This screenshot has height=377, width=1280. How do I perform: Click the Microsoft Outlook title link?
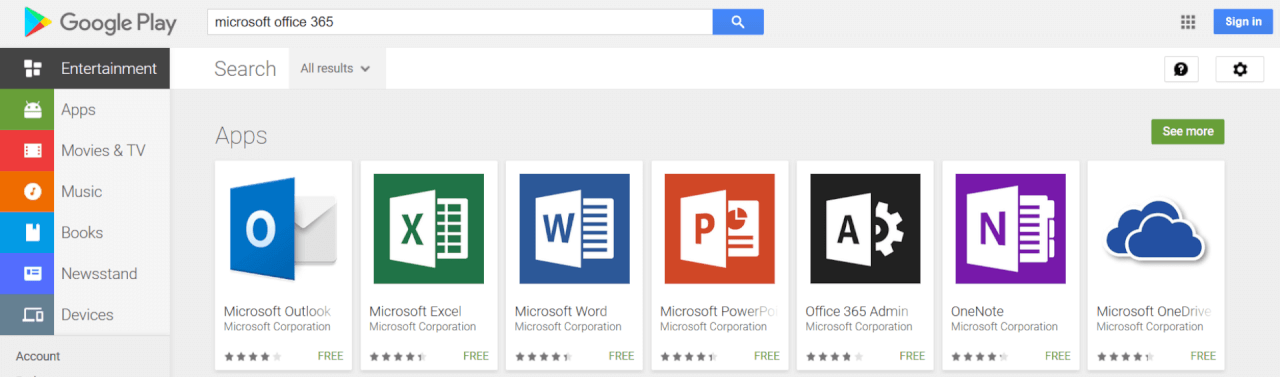[x=277, y=311]
